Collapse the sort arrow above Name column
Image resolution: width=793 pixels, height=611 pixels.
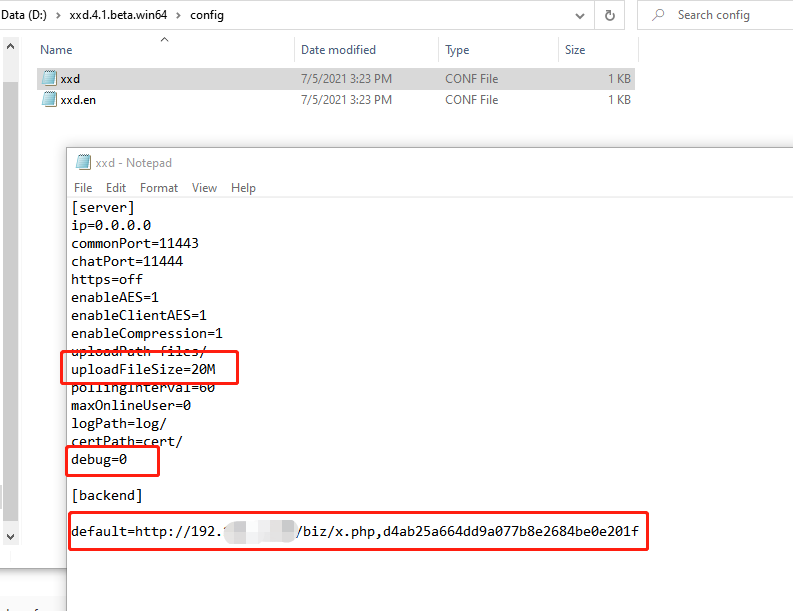[164, 39]
